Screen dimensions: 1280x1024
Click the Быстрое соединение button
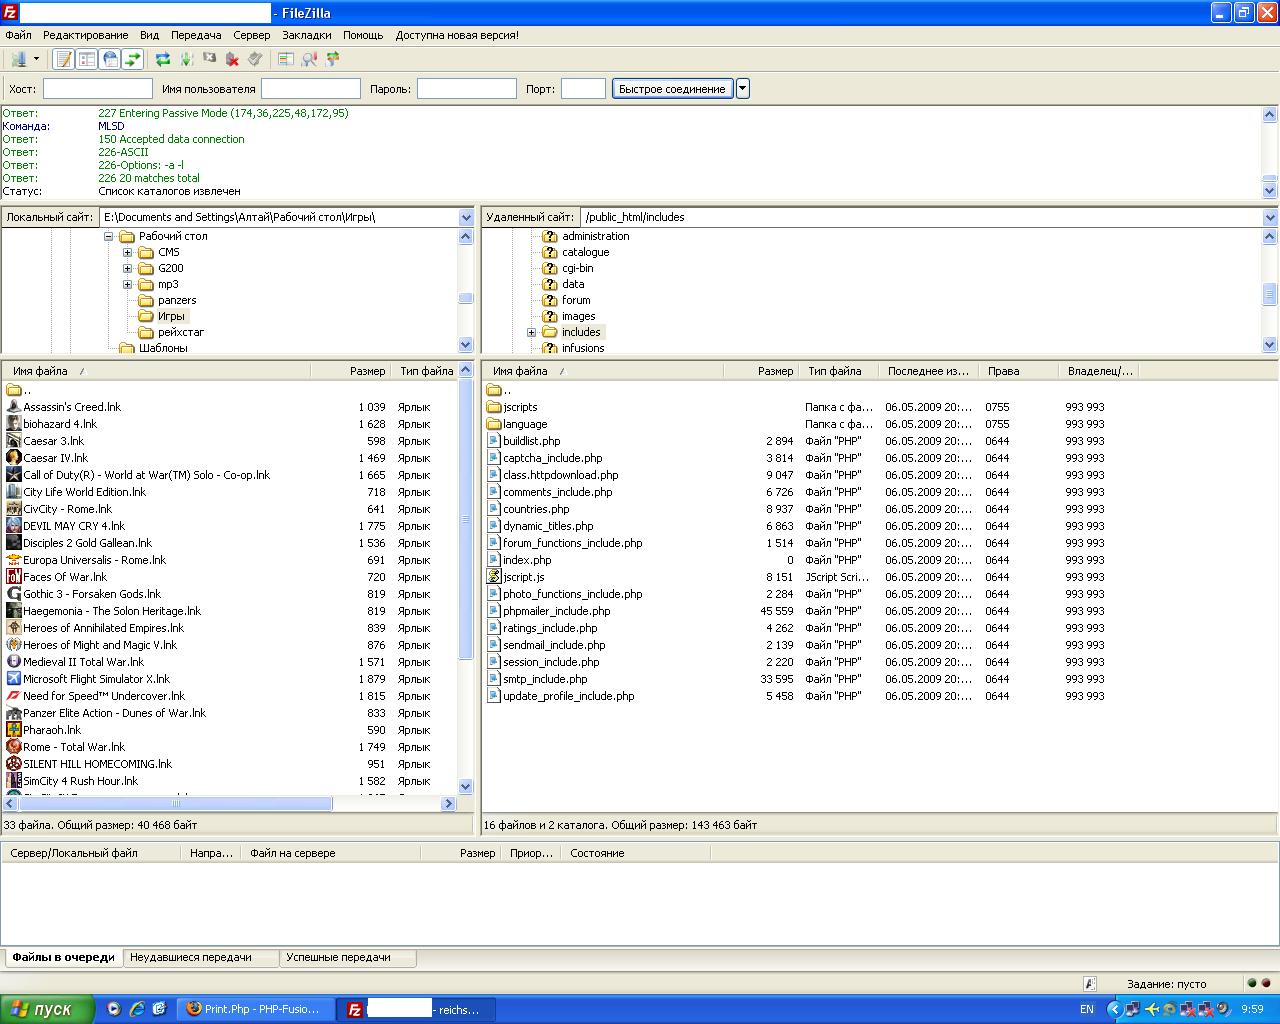coord(672,89)
